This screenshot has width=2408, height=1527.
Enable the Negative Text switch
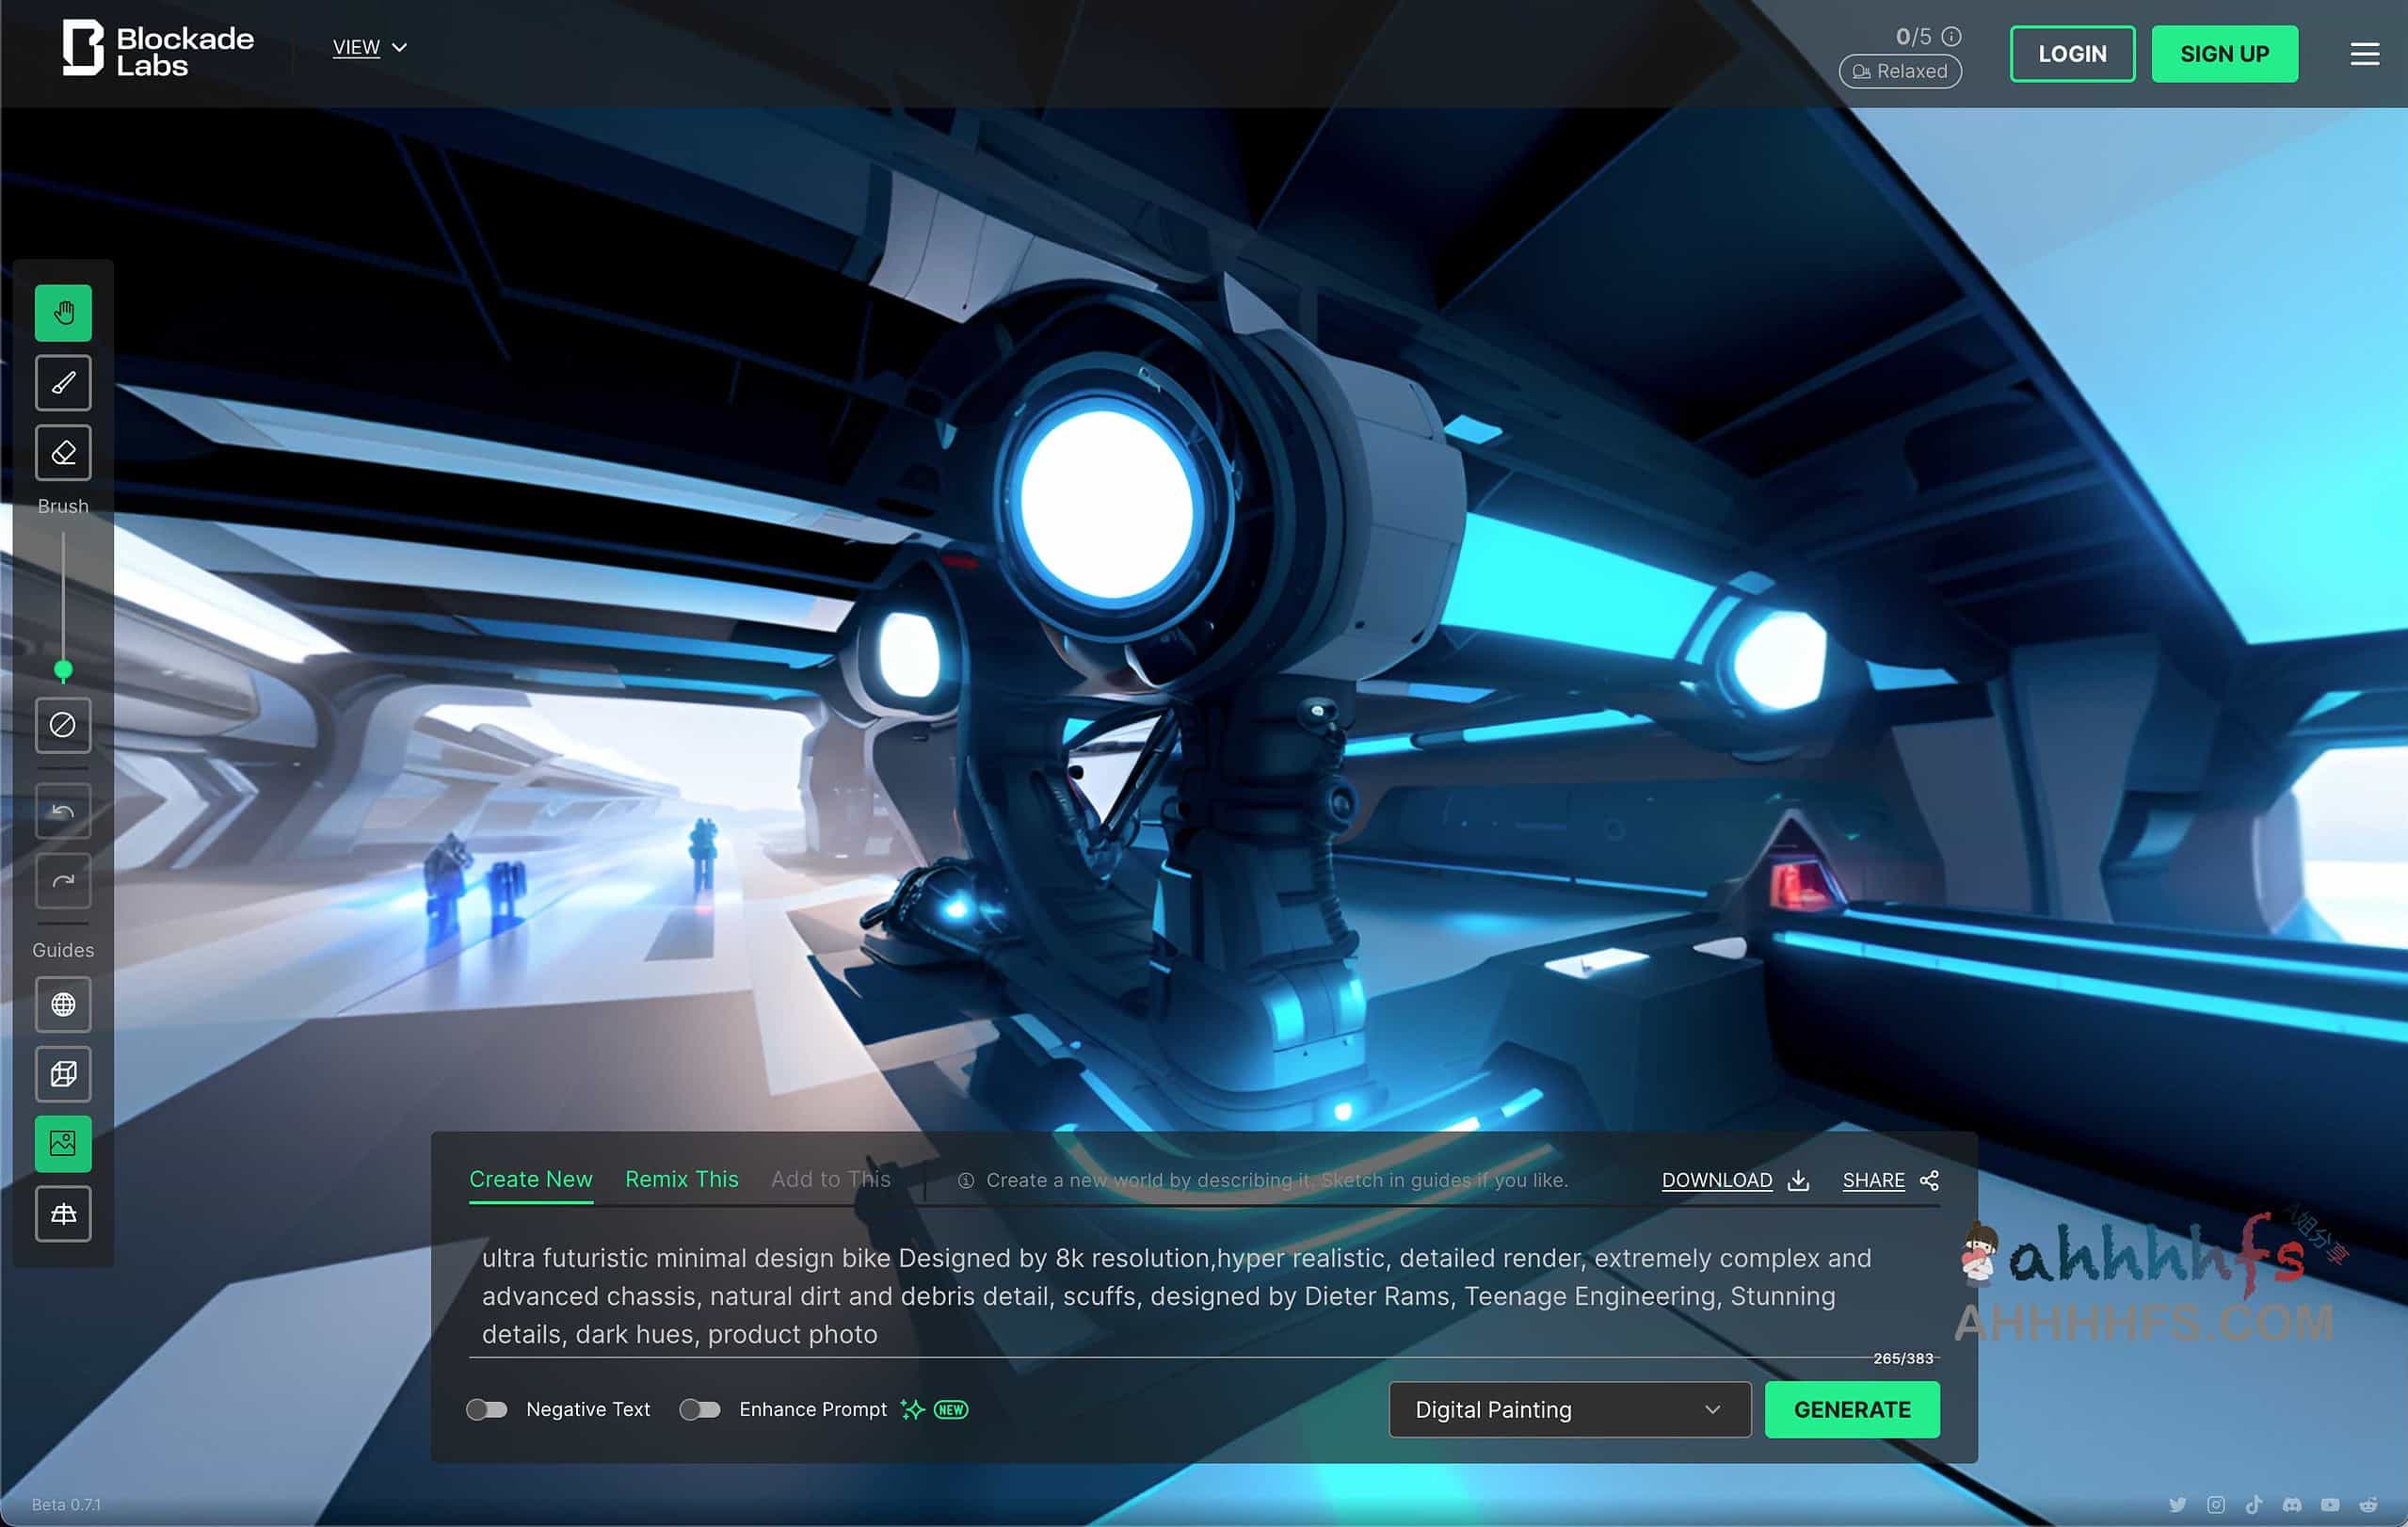tap(487, 1410)
